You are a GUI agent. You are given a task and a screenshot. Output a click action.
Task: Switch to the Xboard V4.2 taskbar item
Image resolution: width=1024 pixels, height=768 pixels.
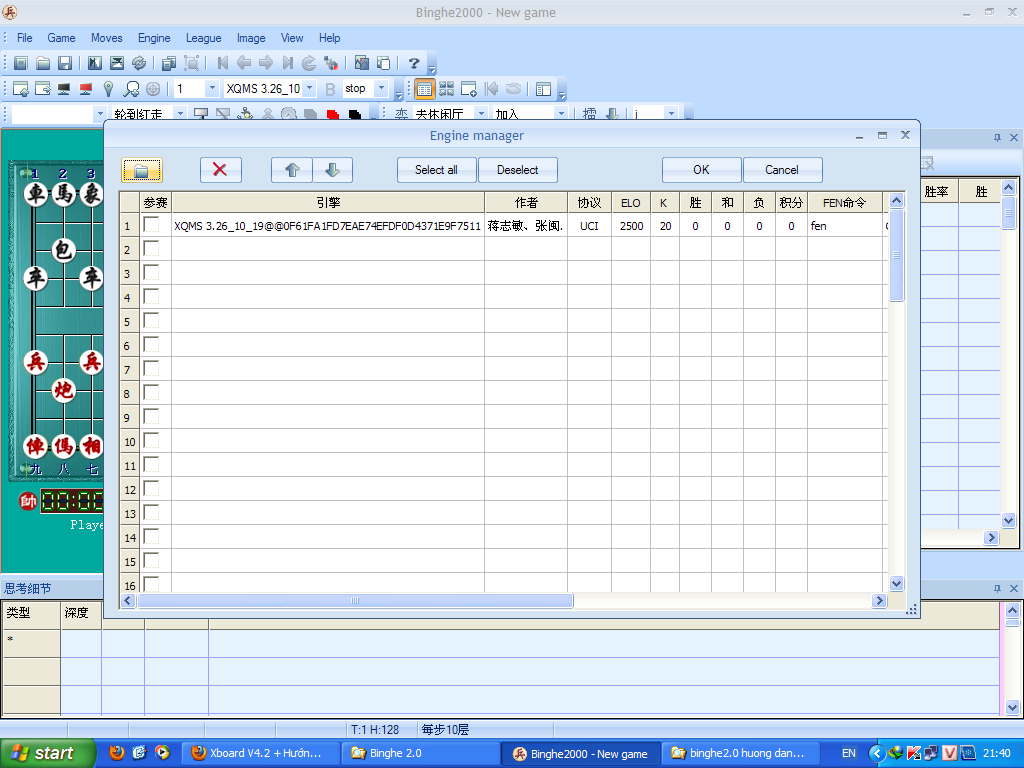[x=261, y=753]
